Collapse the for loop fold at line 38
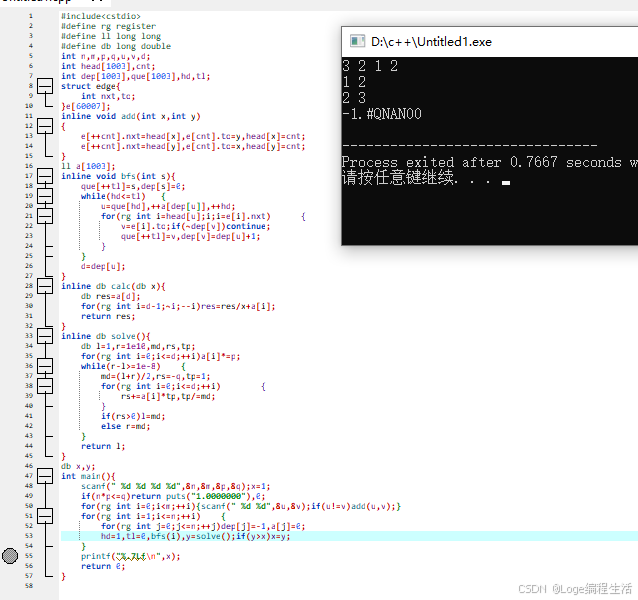Screen dimensions: 638x600 click(x=45, y=386)
